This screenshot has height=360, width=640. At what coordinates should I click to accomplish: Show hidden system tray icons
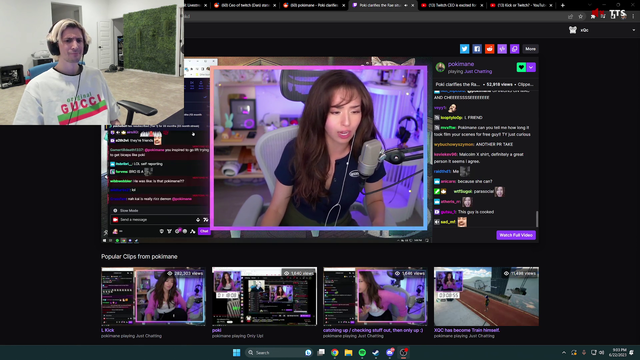point(564,353)
